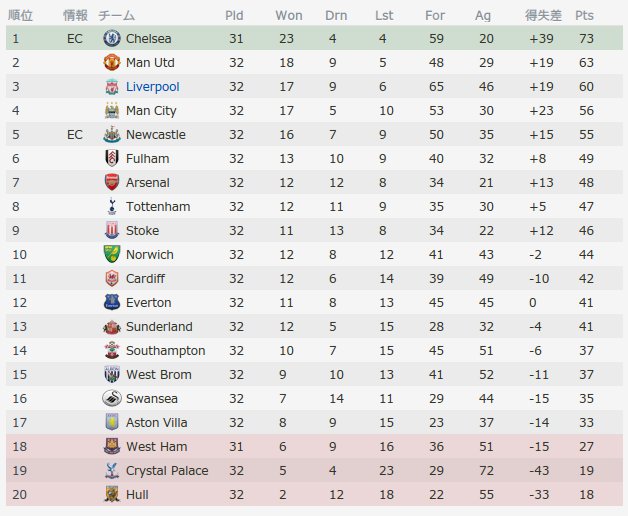Open the Norwich canary badge

112,254
